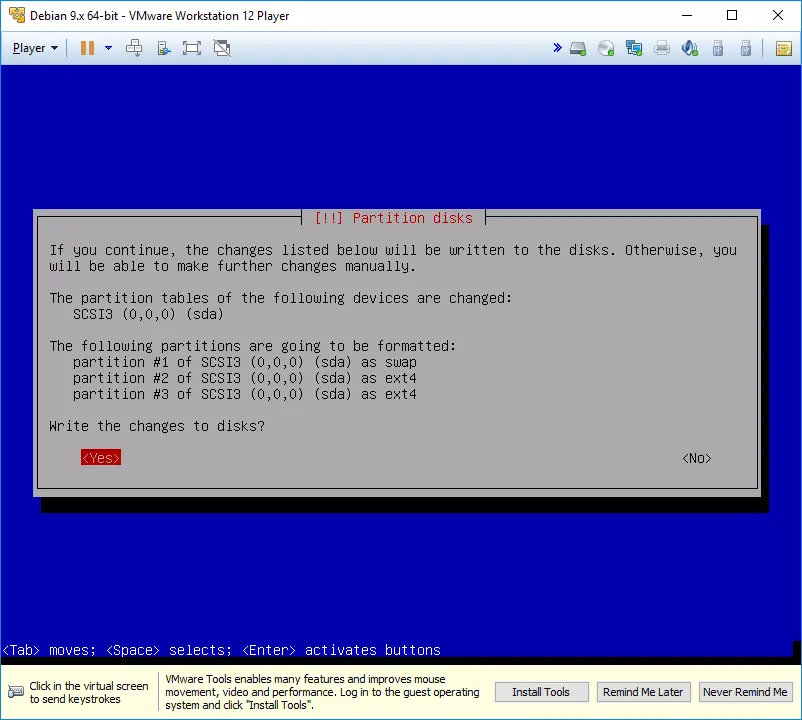Viewport: 802px width, 720px height.
Task: Click the orange pause virtual machine icon
Action: (87, 48)
